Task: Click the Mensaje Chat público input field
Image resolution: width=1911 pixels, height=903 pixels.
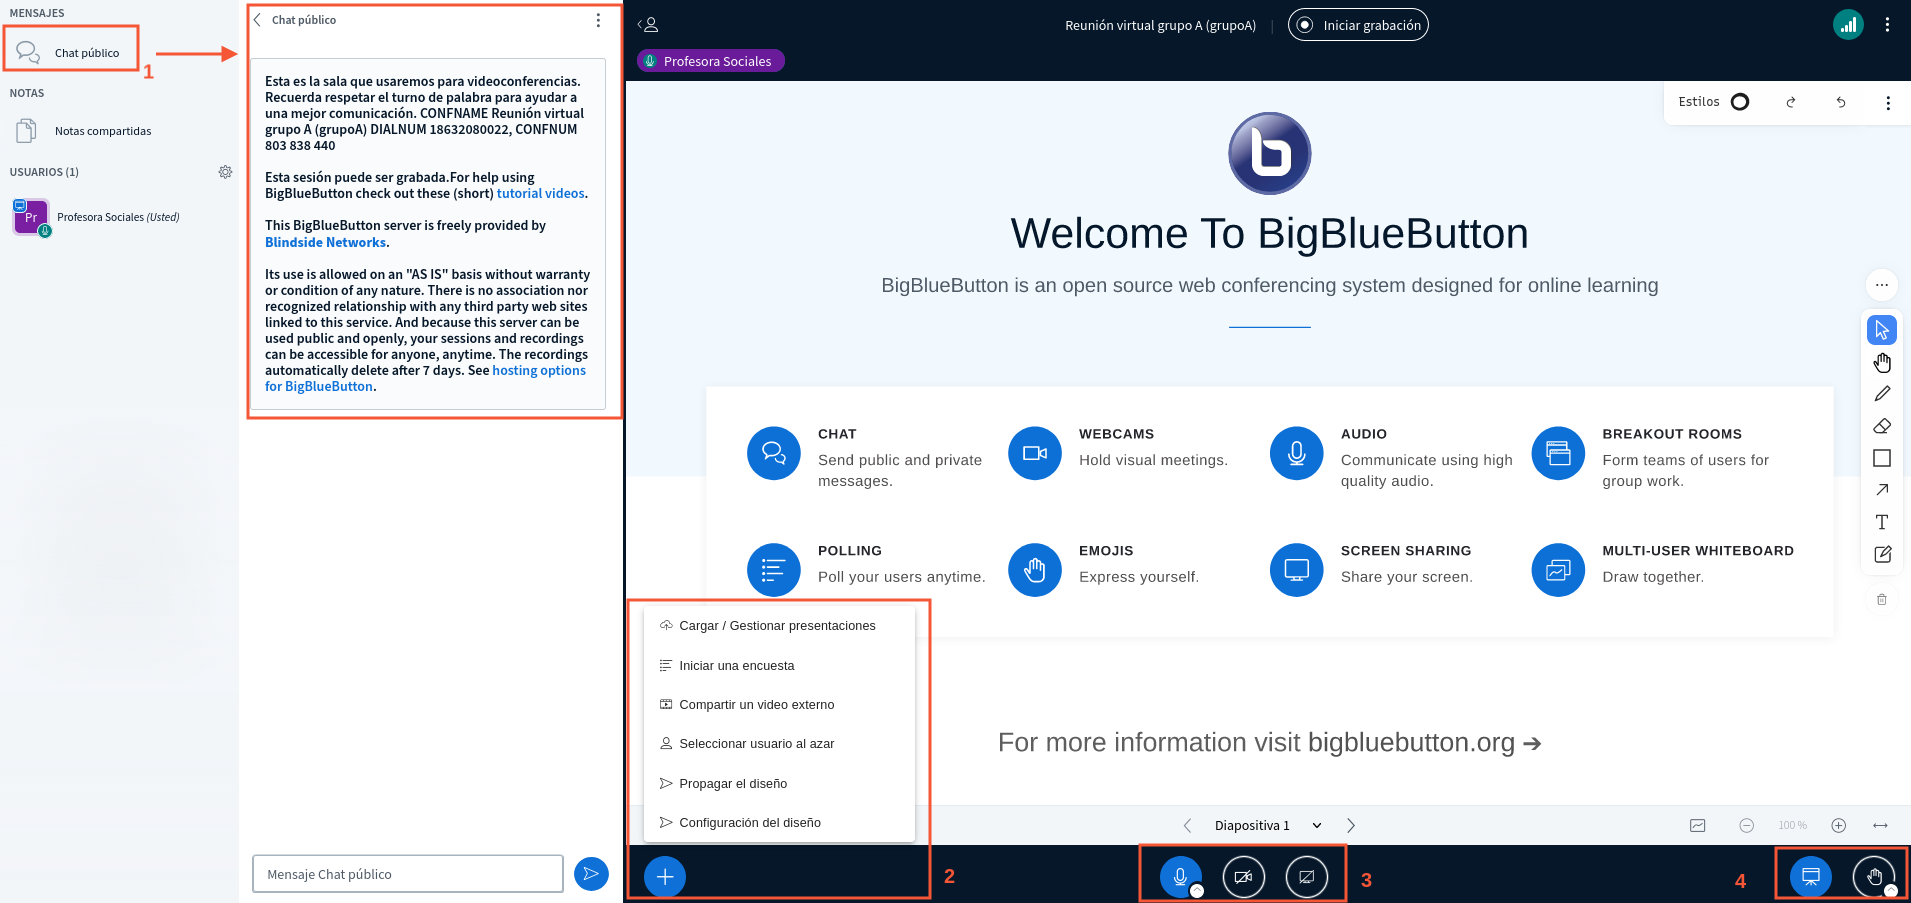Action: pos(408,874)
